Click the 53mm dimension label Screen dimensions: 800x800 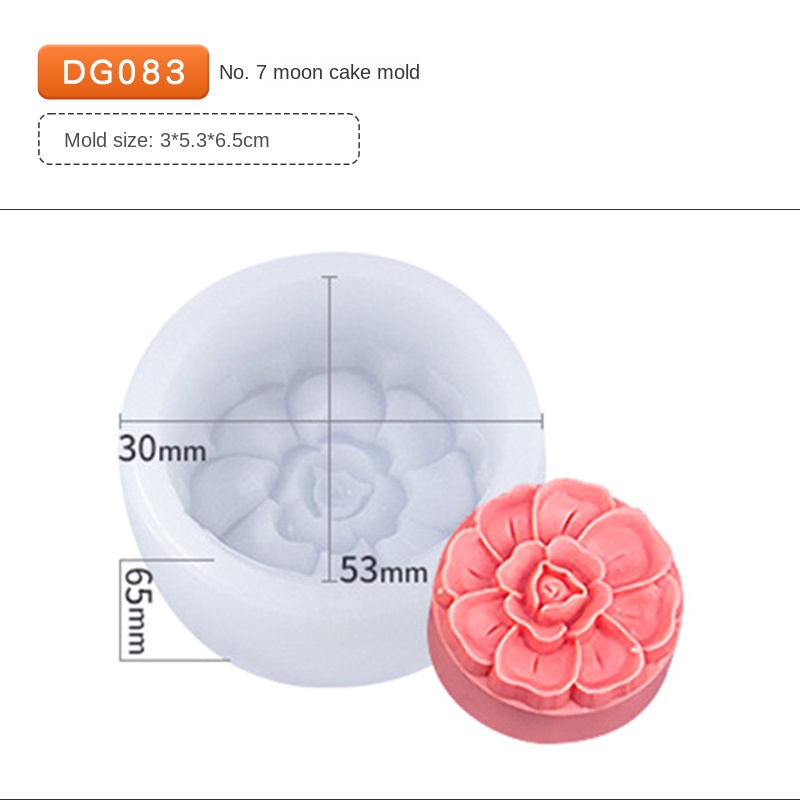384,570
